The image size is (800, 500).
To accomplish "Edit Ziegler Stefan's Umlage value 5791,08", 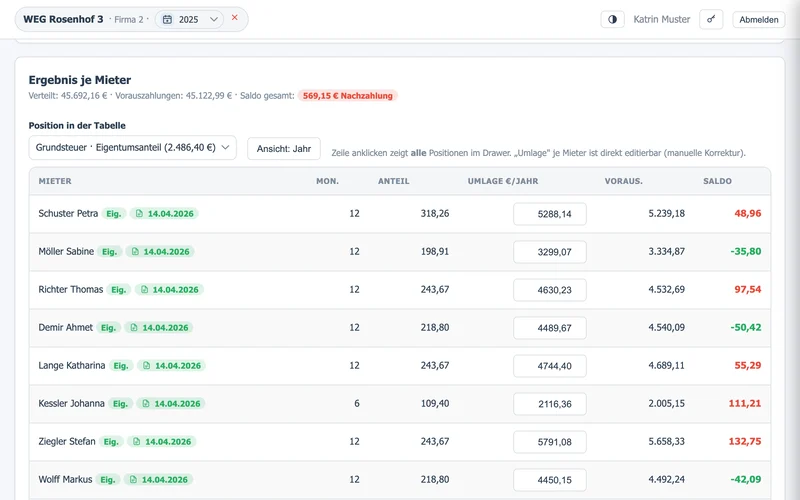I will pos(550,442).
